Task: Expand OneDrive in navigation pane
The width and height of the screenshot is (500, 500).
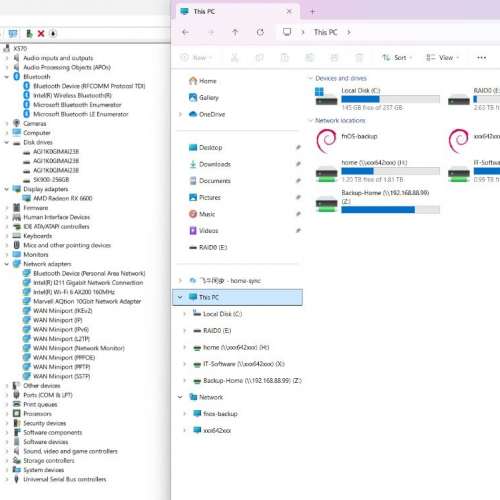Action: [x=180, y=114]
